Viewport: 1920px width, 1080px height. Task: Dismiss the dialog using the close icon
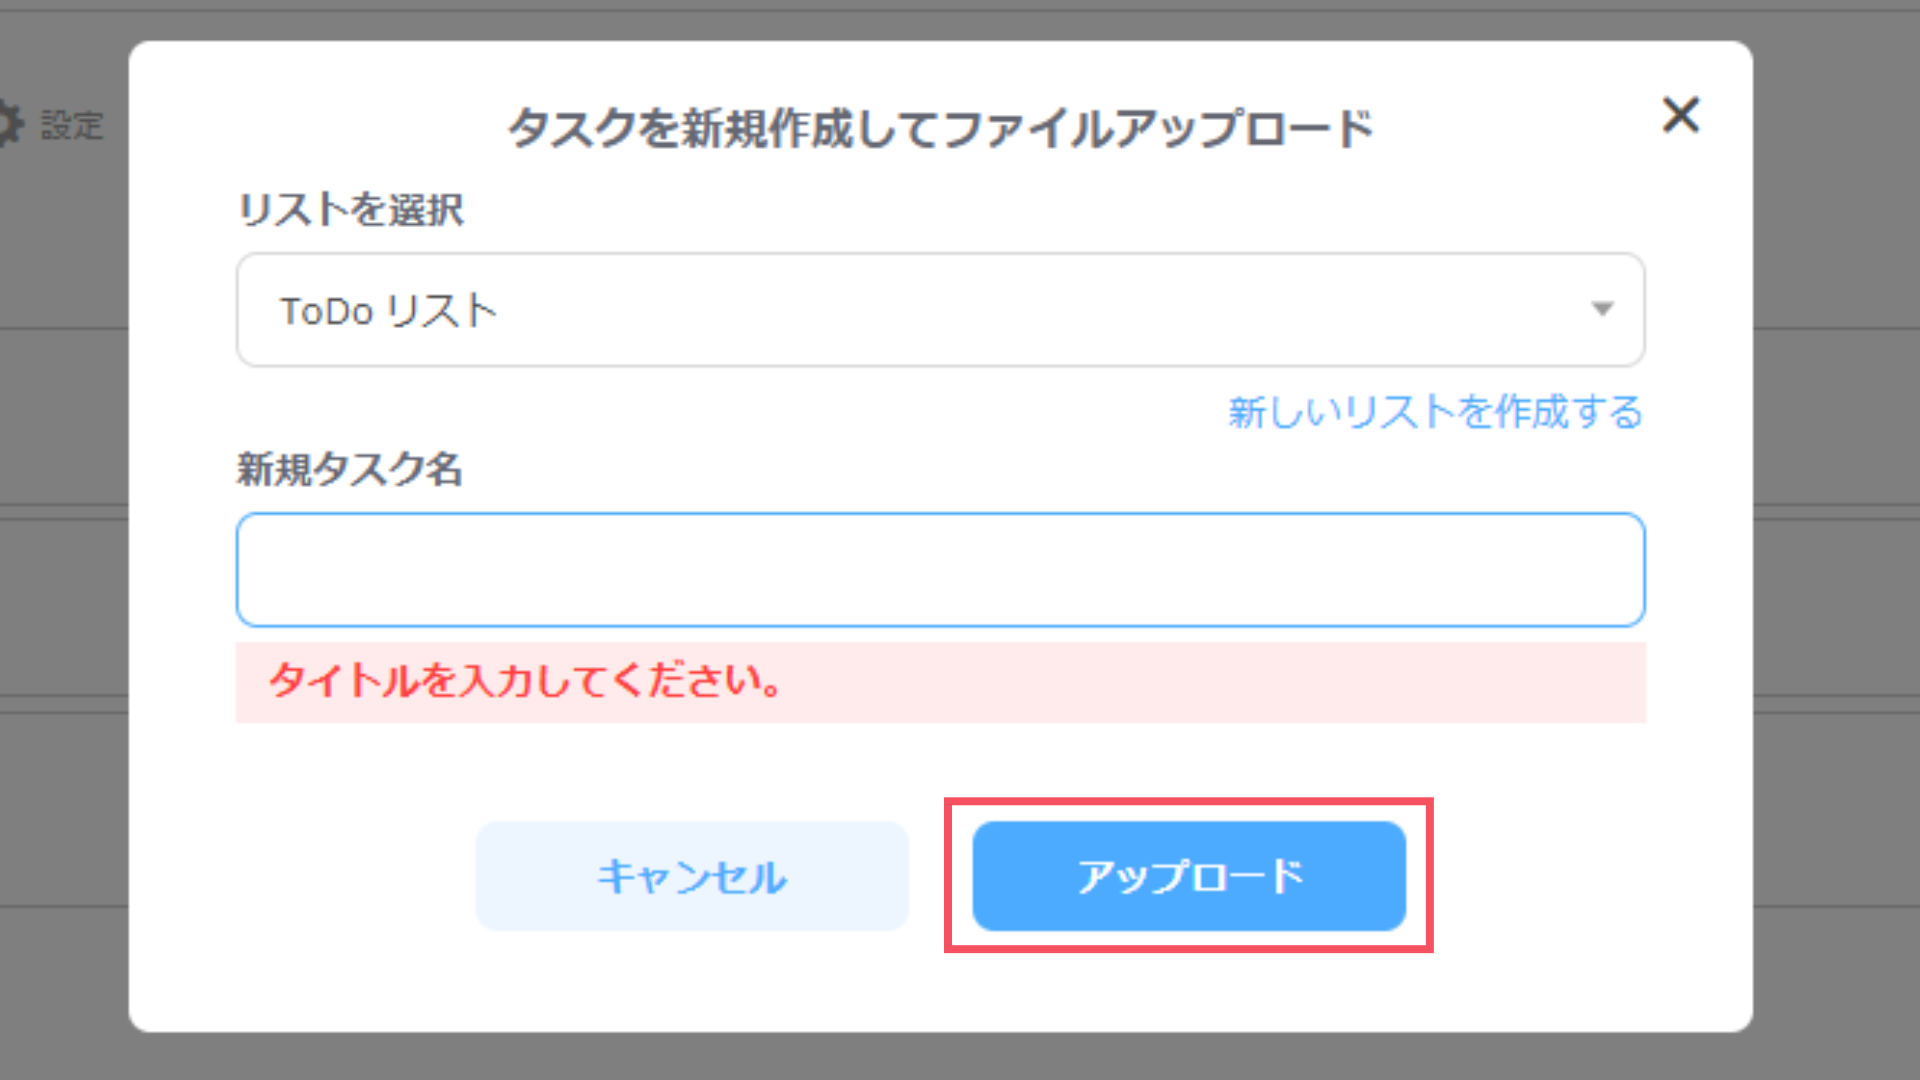(1682, 116)
